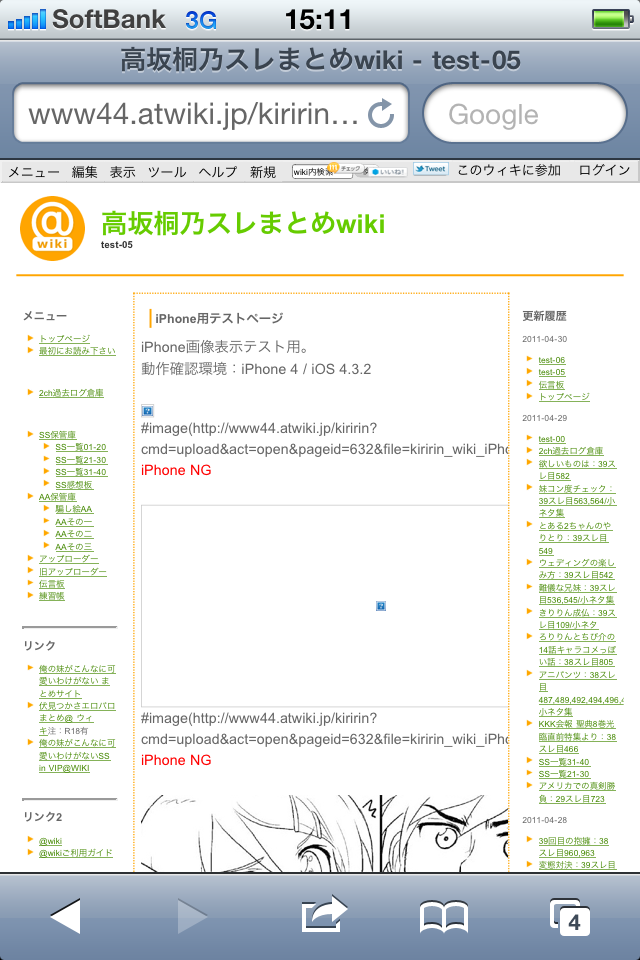Viewport: 640px width, 960px height.
Task: Open トップページ in the left menu
Action: [x=64, y=338]
